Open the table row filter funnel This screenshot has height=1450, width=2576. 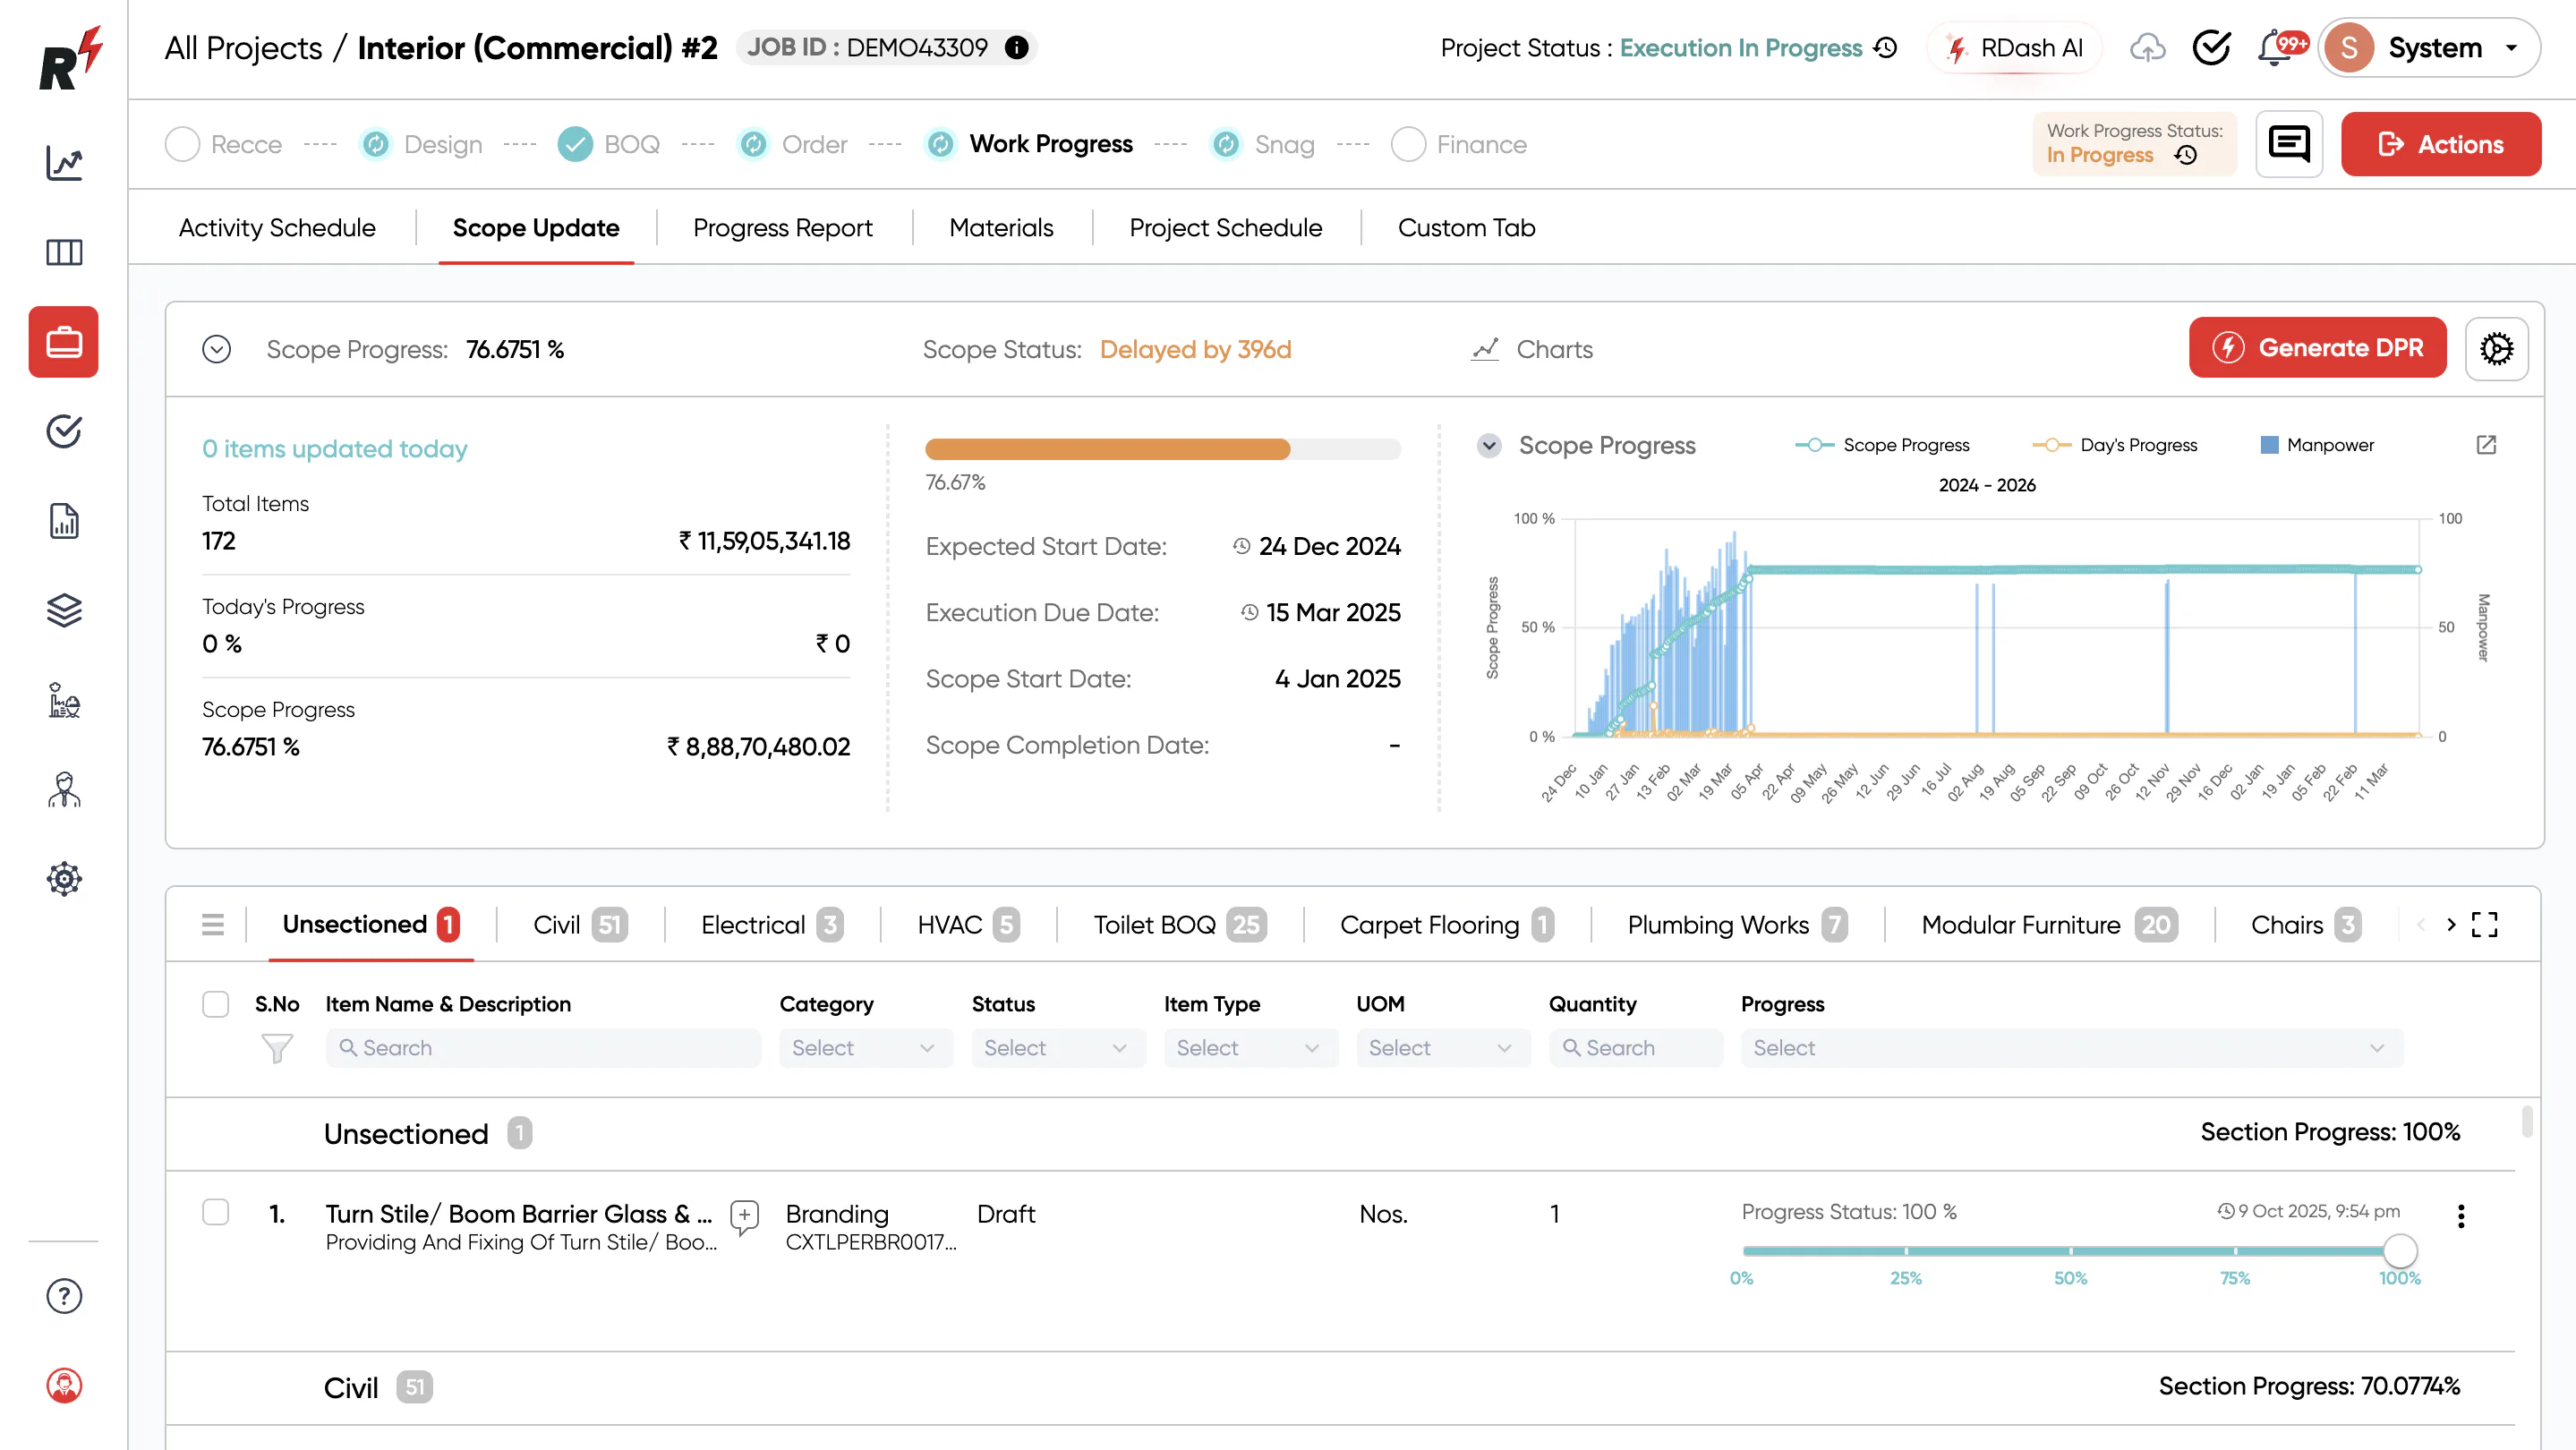(276, 1048)
